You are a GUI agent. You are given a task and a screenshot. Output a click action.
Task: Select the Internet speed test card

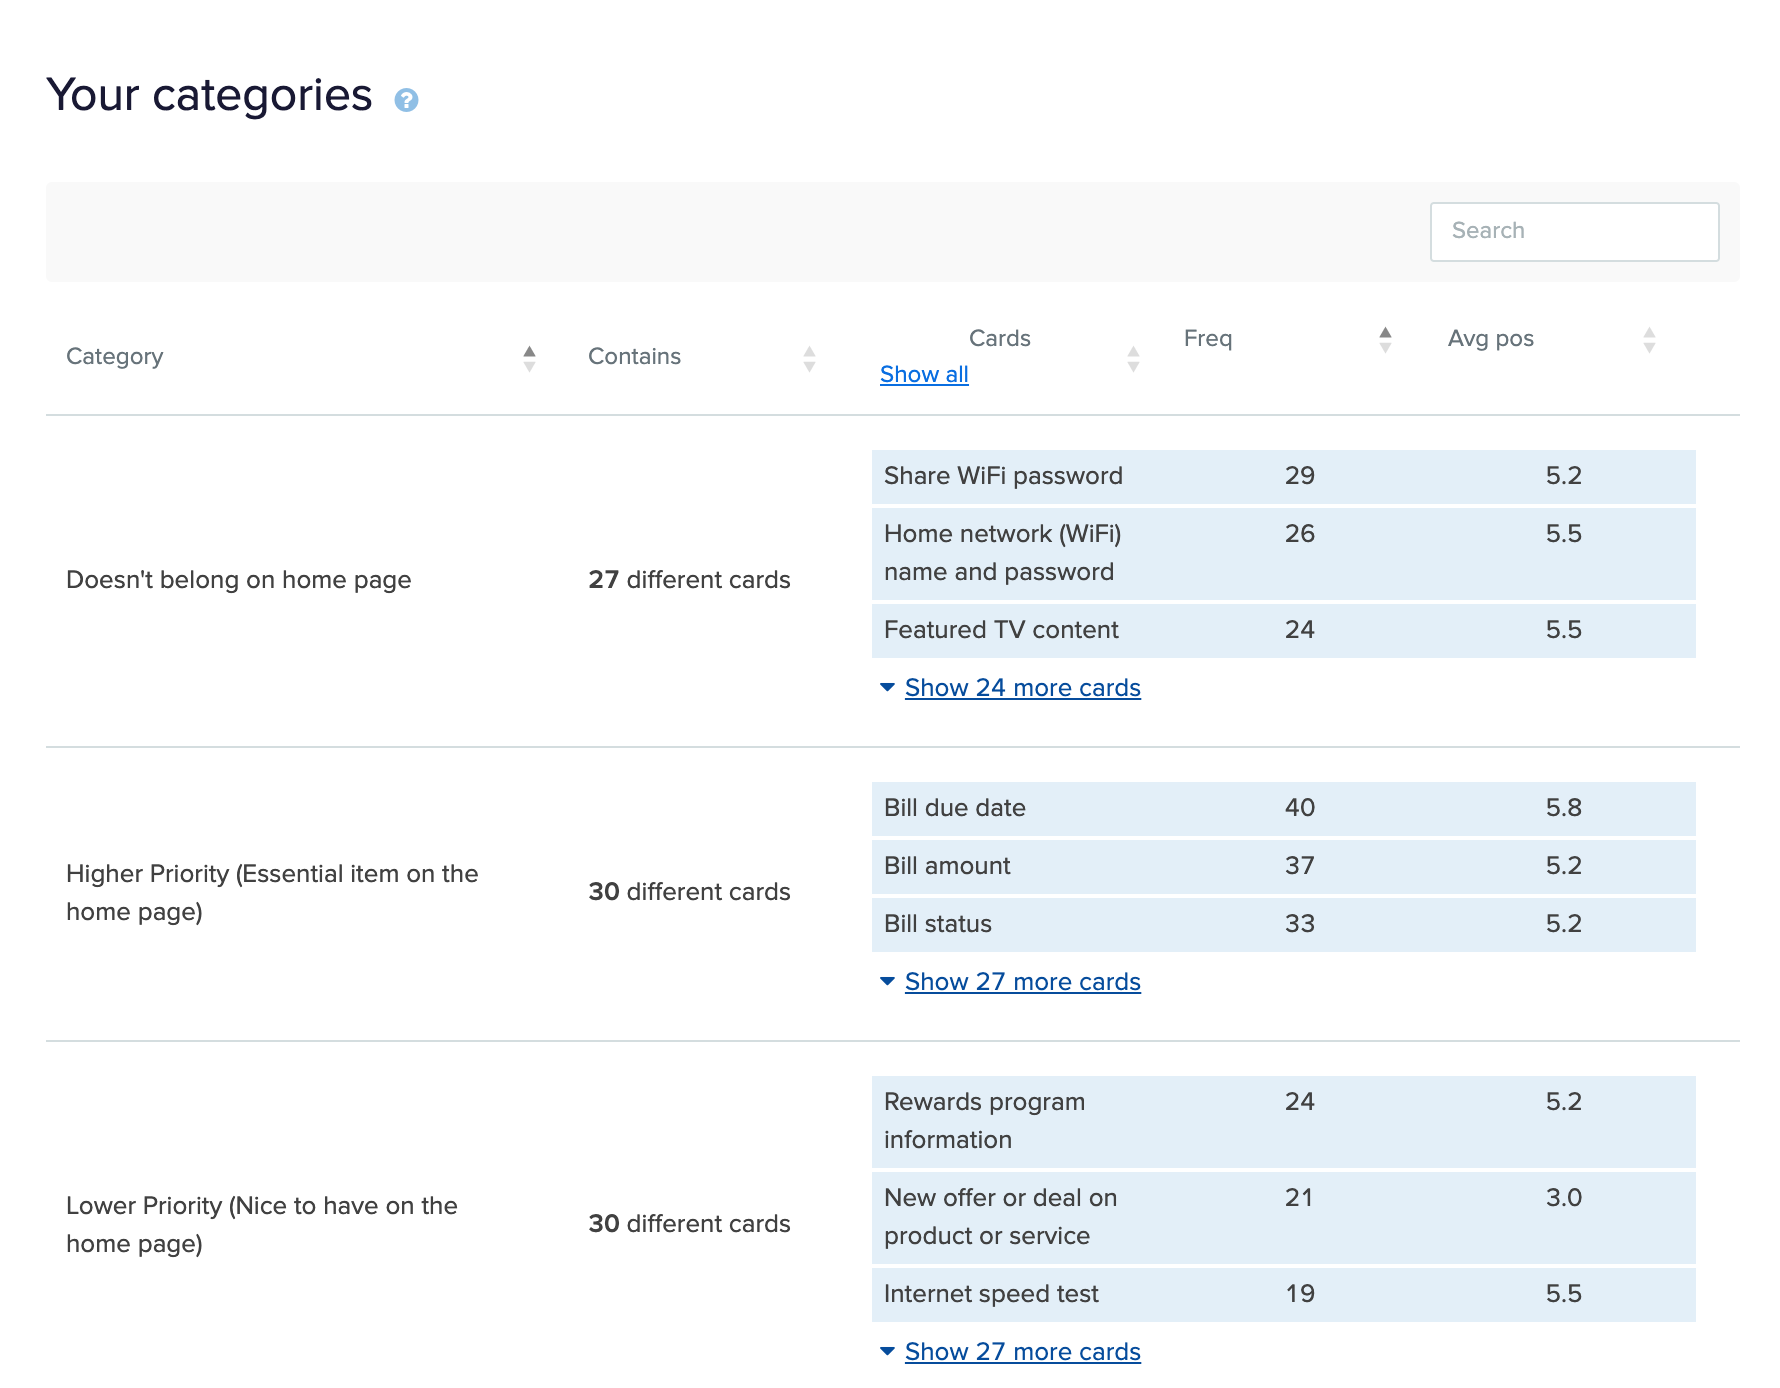pos(1283,1294)
